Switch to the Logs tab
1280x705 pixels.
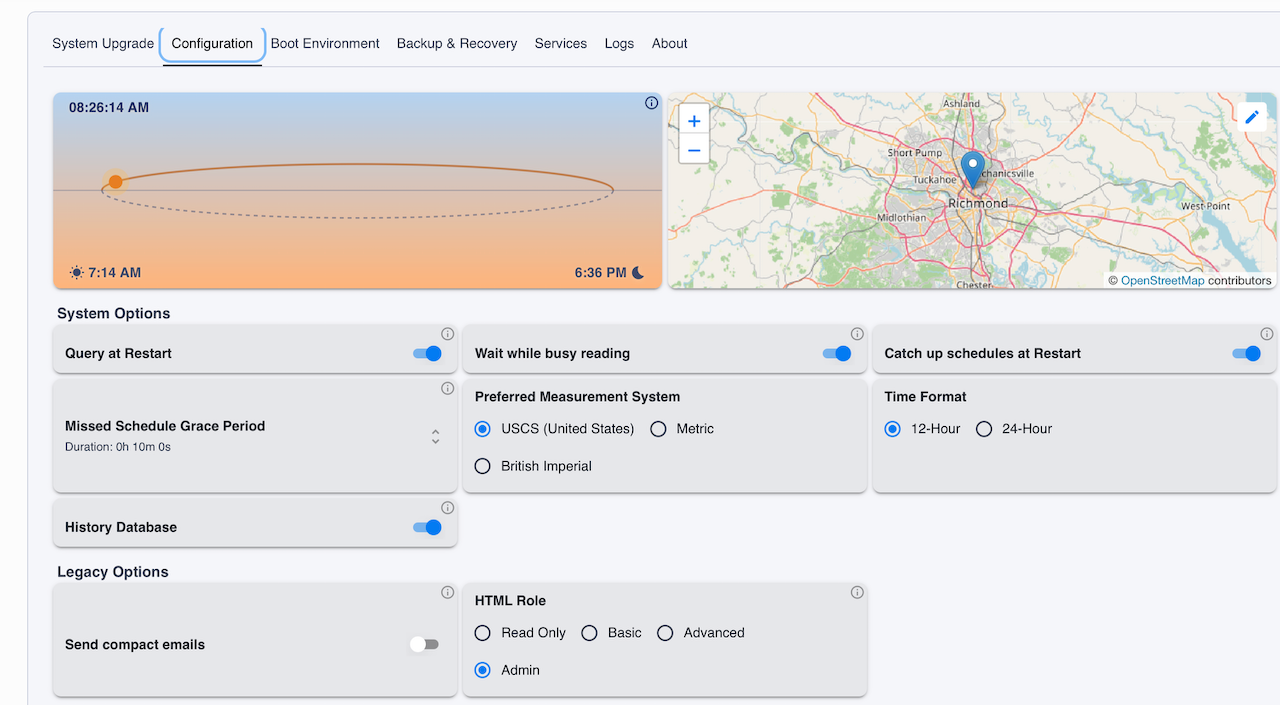[x=619, y=44]
